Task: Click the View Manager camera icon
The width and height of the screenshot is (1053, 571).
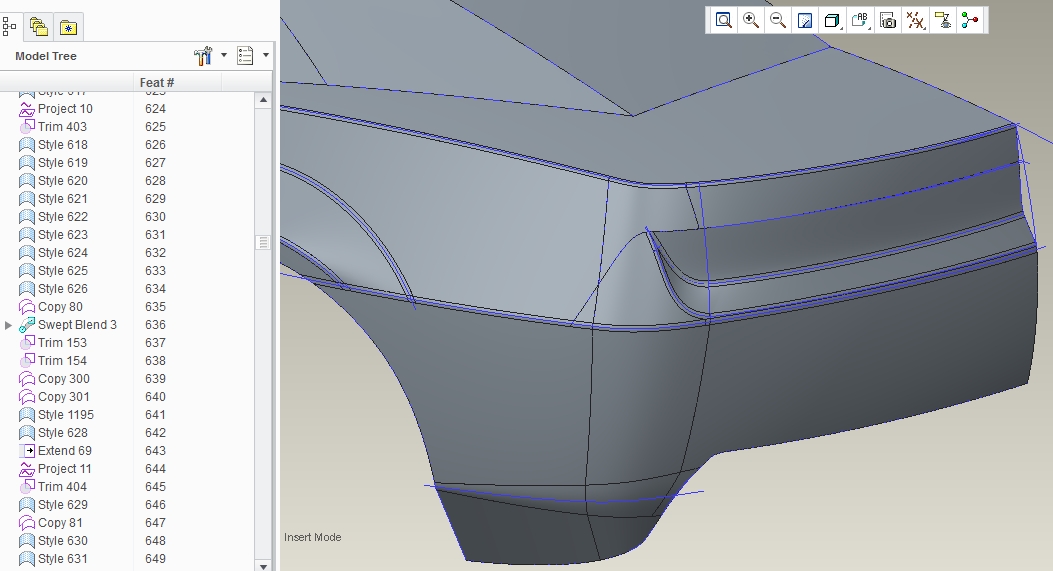Action: point(888,20)
